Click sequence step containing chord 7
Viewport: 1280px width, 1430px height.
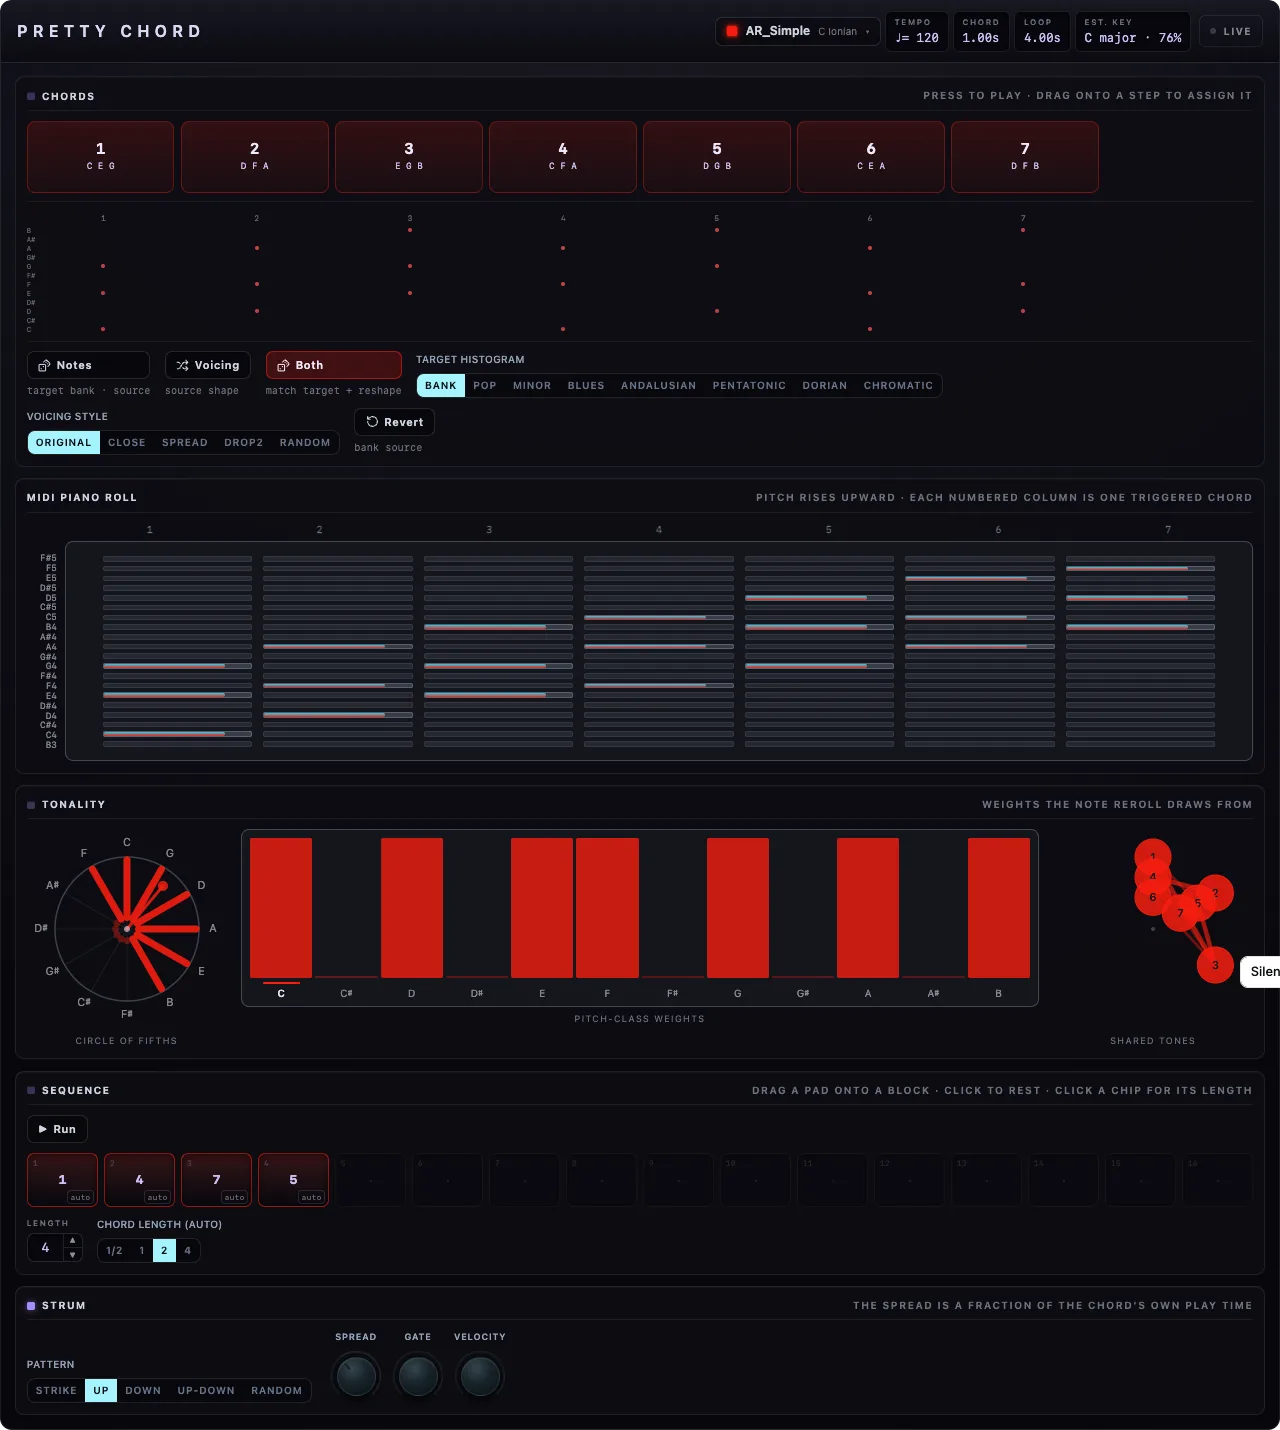coord(216,1180)
